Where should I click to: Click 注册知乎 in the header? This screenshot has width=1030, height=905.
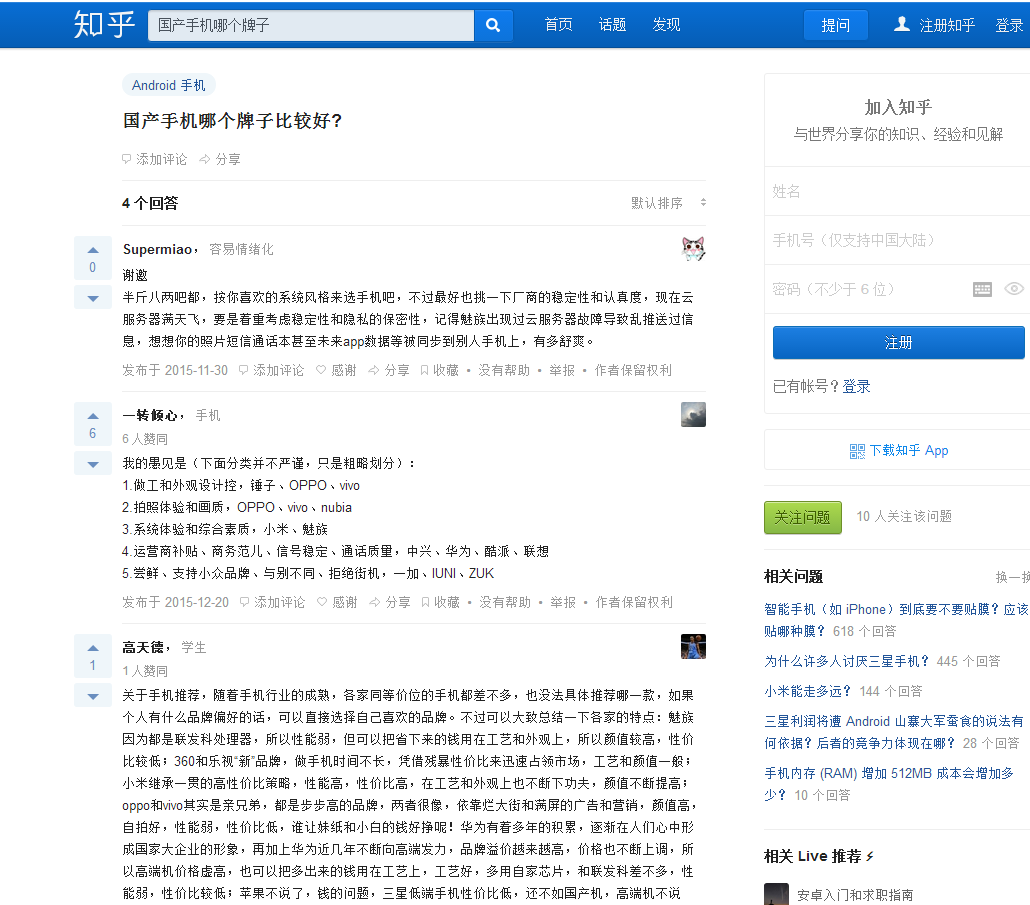pos(947,25)
